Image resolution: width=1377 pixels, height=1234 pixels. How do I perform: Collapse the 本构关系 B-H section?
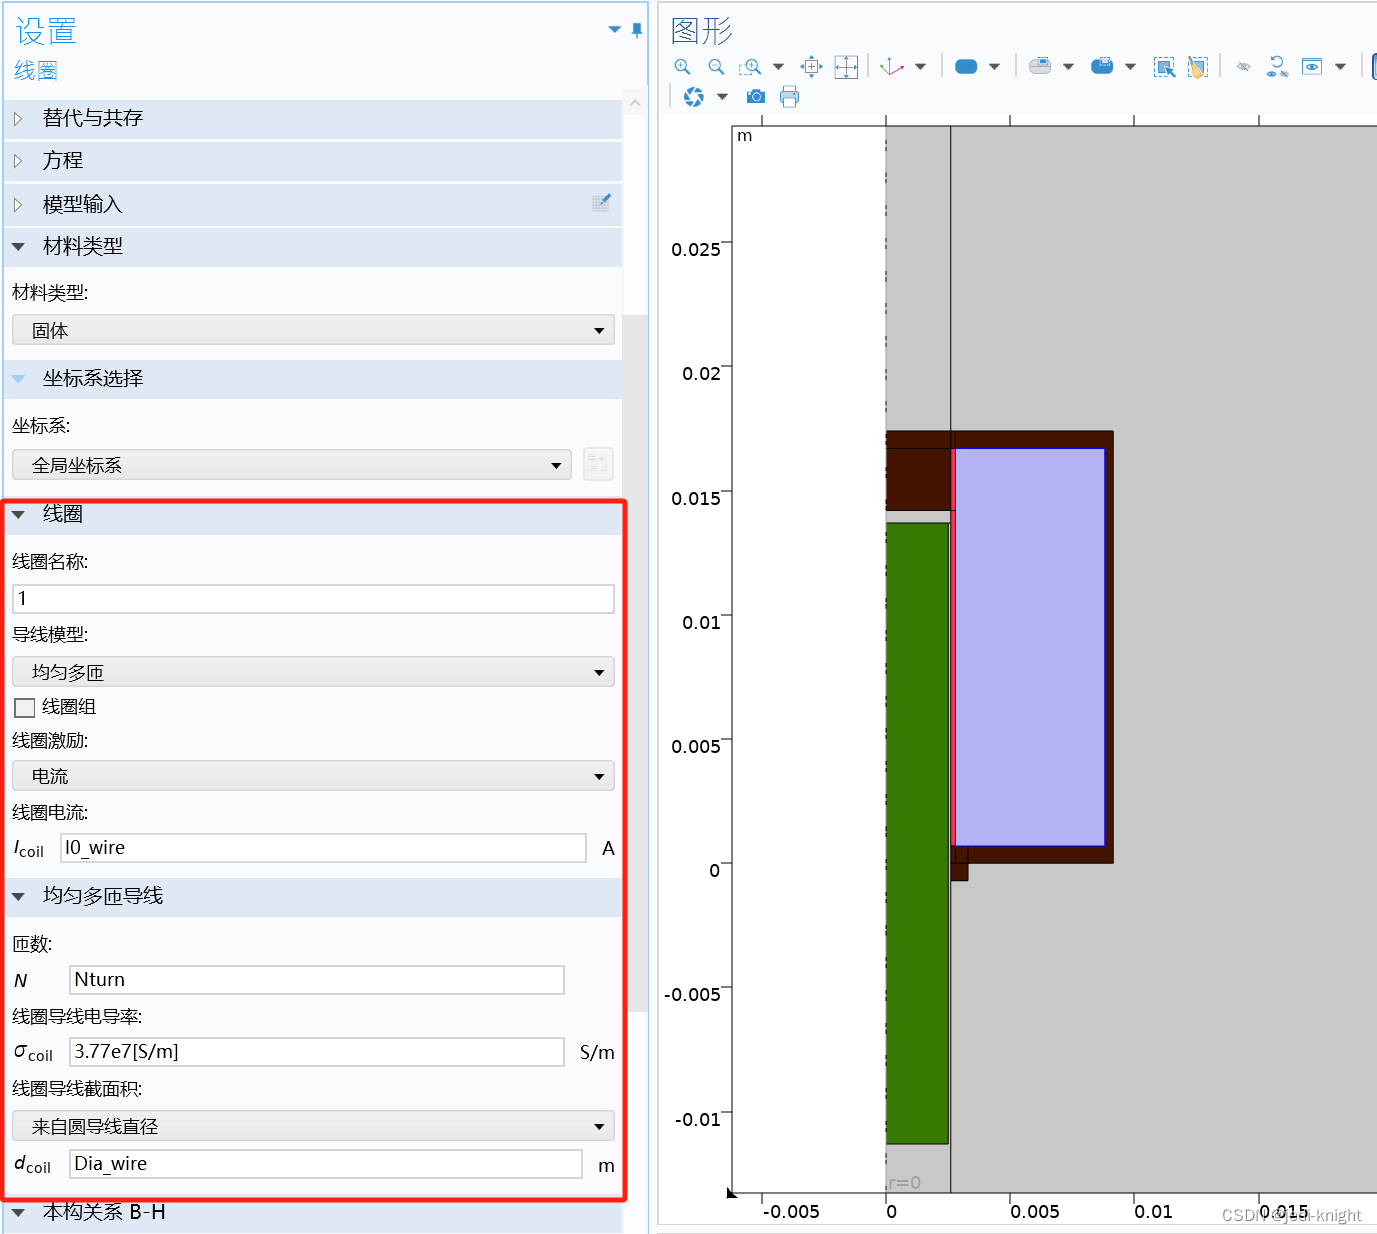coord(18,1213)
